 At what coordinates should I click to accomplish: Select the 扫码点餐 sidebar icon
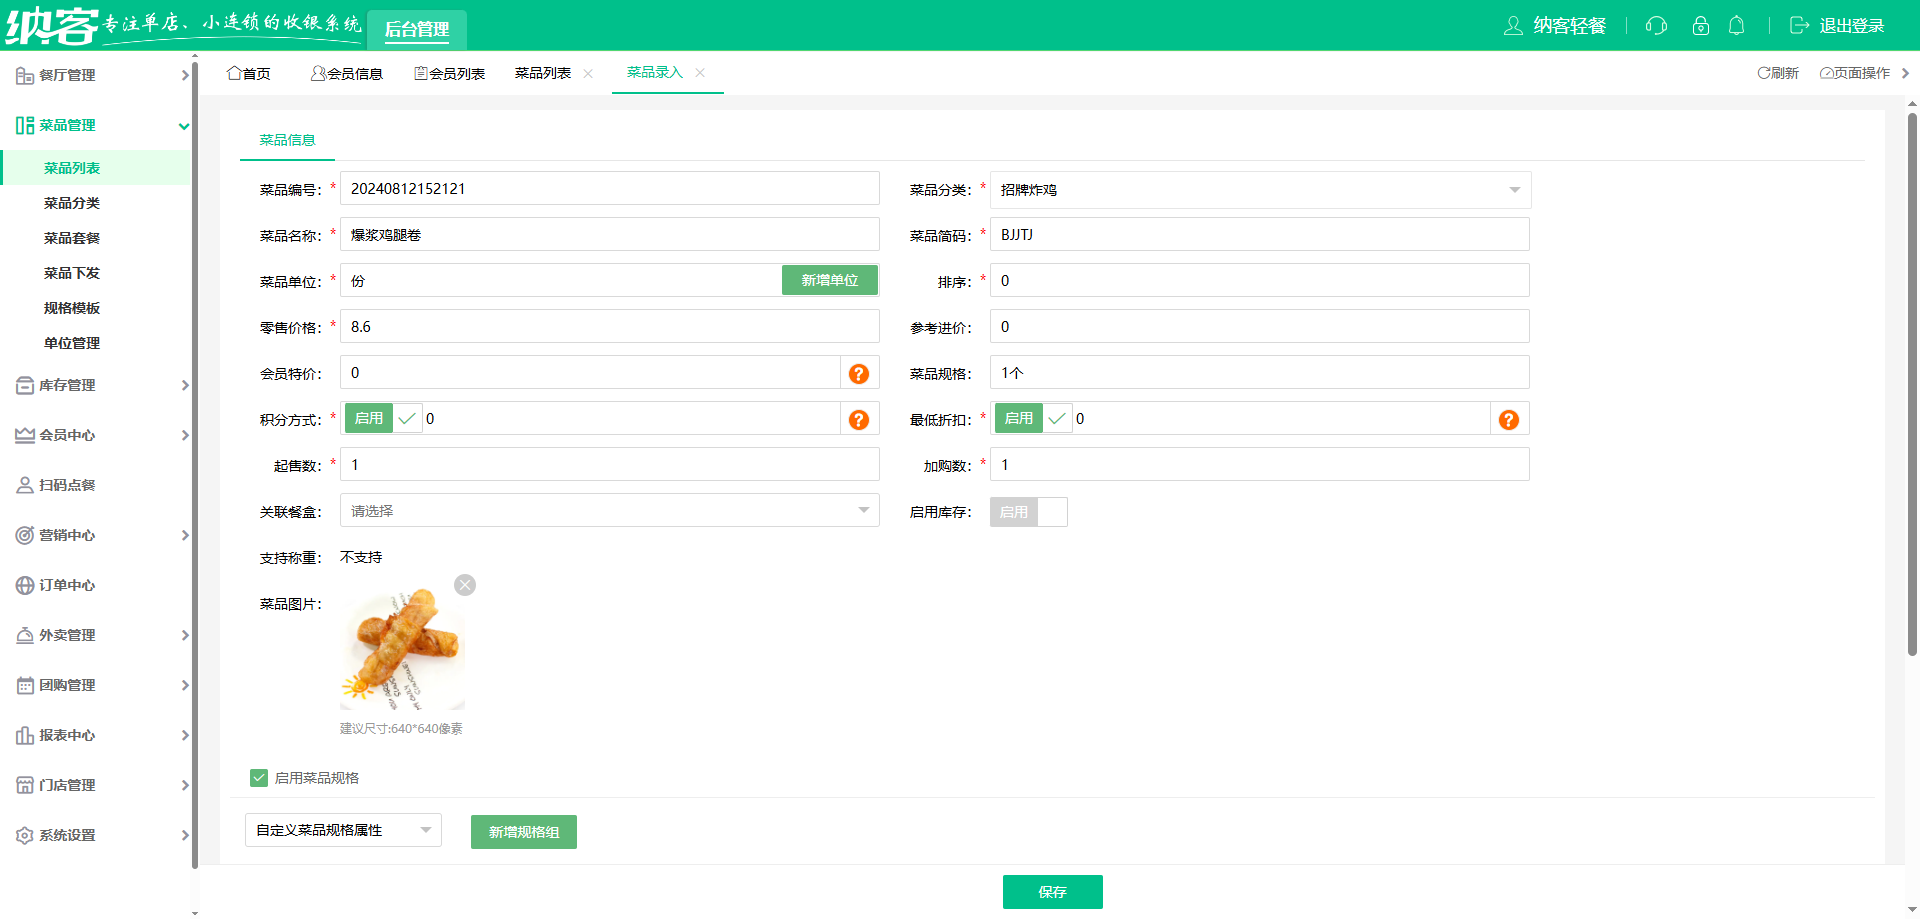24,485
